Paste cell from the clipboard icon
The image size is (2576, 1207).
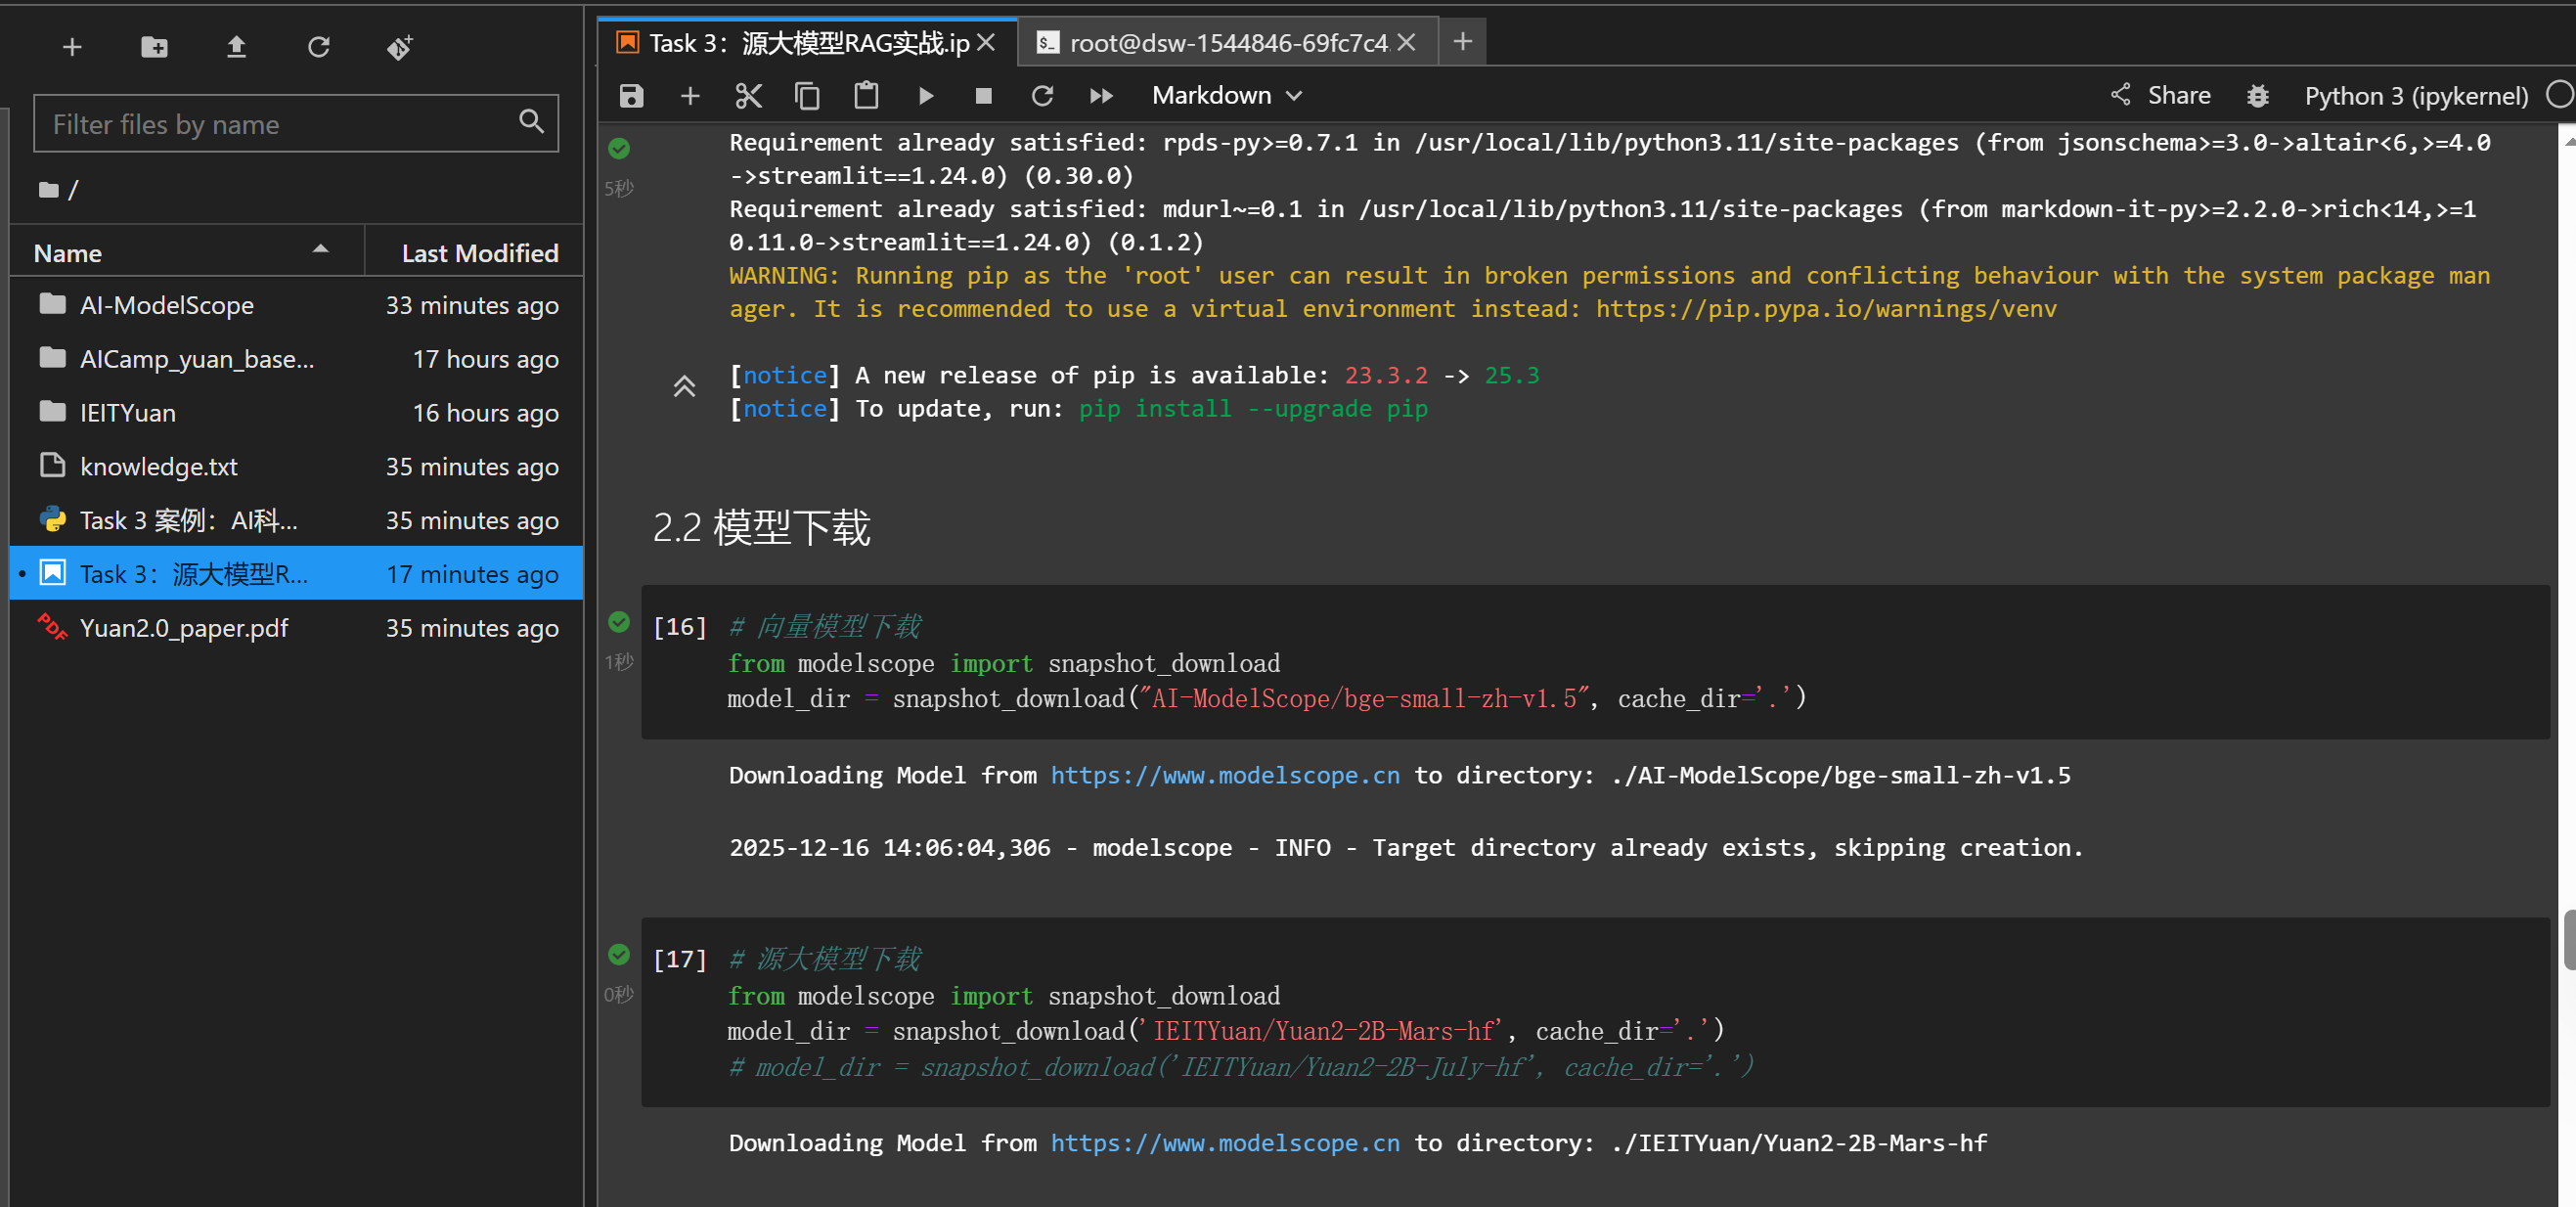coord(866,96)
